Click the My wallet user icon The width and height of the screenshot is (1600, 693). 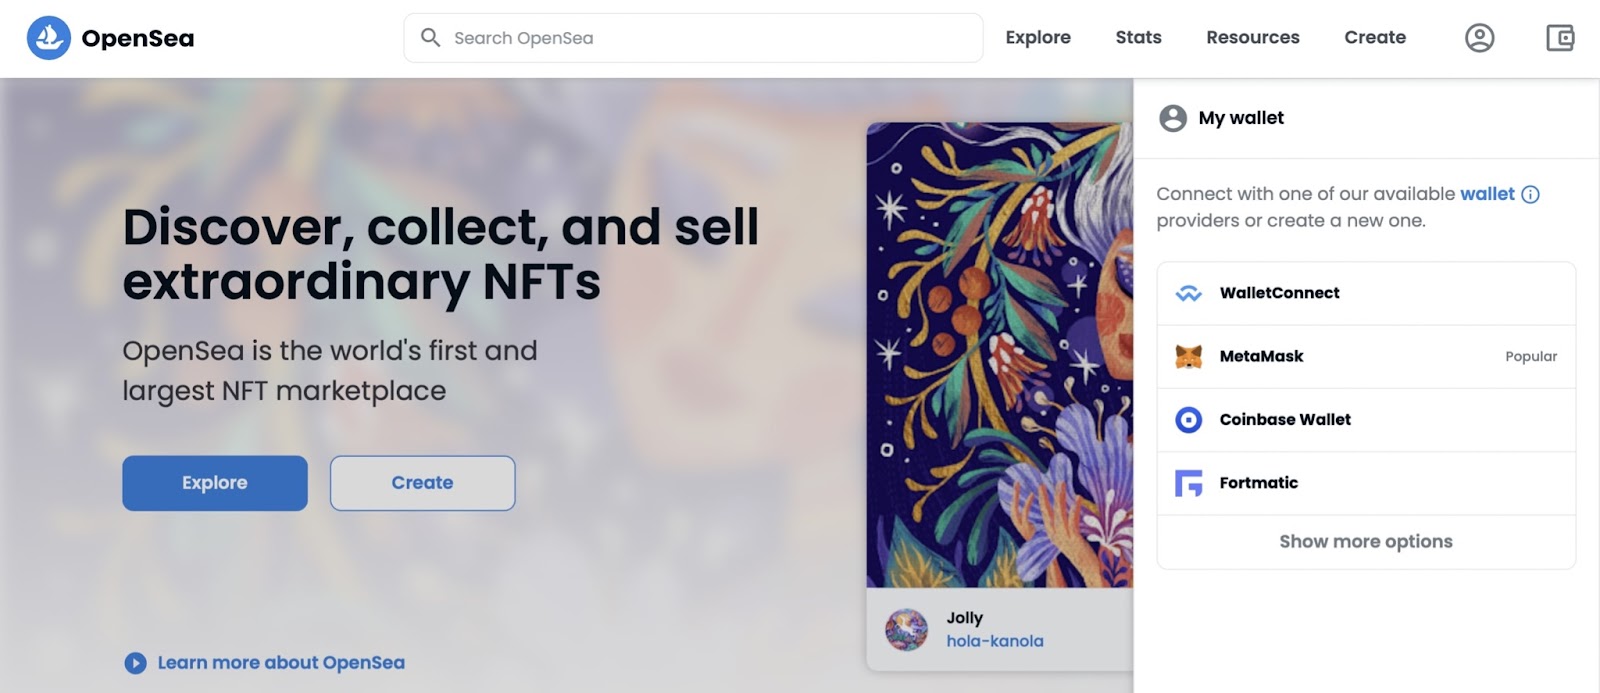1171,117
